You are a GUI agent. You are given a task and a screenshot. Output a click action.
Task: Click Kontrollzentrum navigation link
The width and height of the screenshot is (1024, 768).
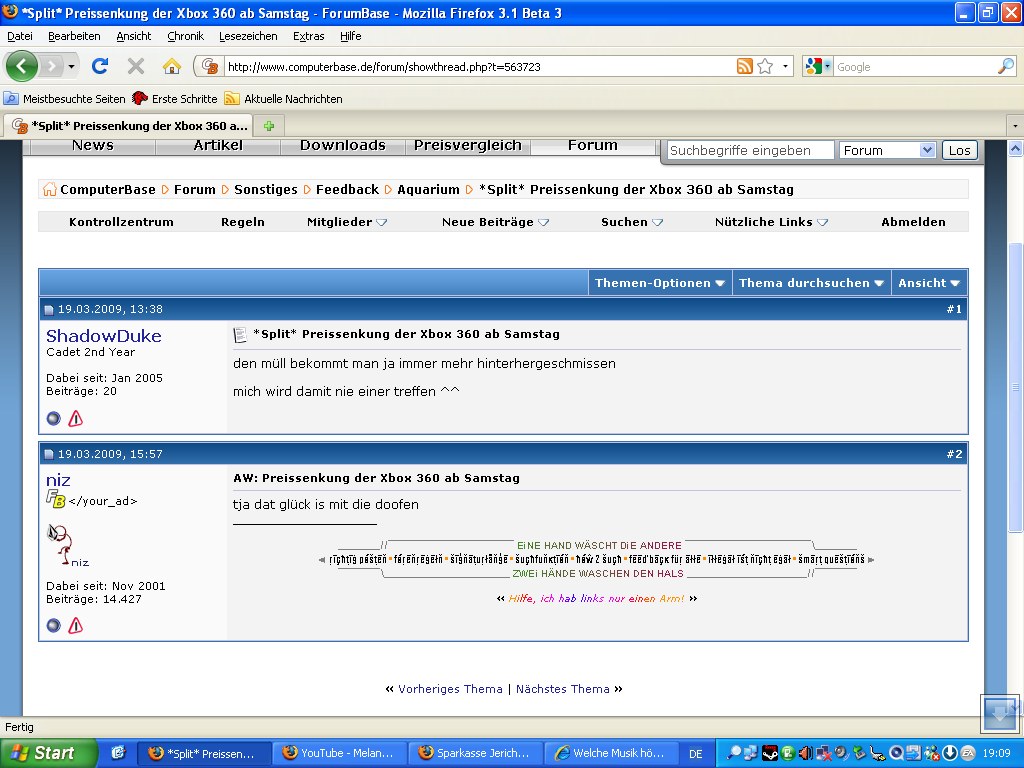coord(121,222)
